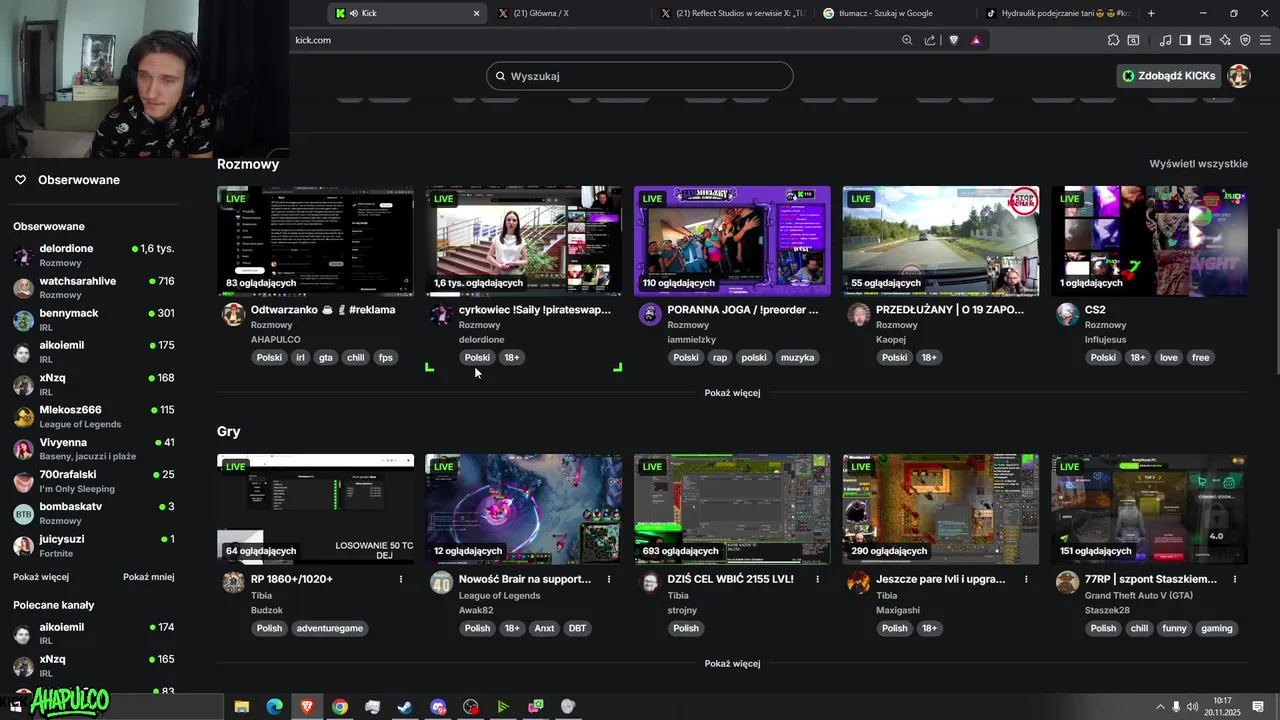Image resolution: width=1280 pixels, height=720 pixels.
Task: Open the cyrkowiec delordione stream thumbnail
Action: coord(523,241)
